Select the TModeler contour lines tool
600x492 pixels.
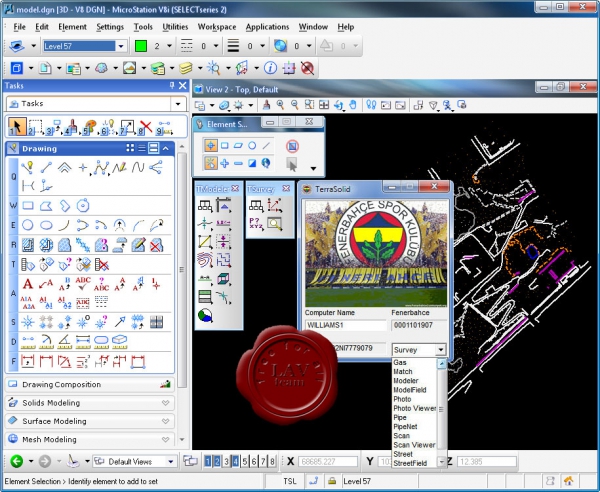(205, 260)
